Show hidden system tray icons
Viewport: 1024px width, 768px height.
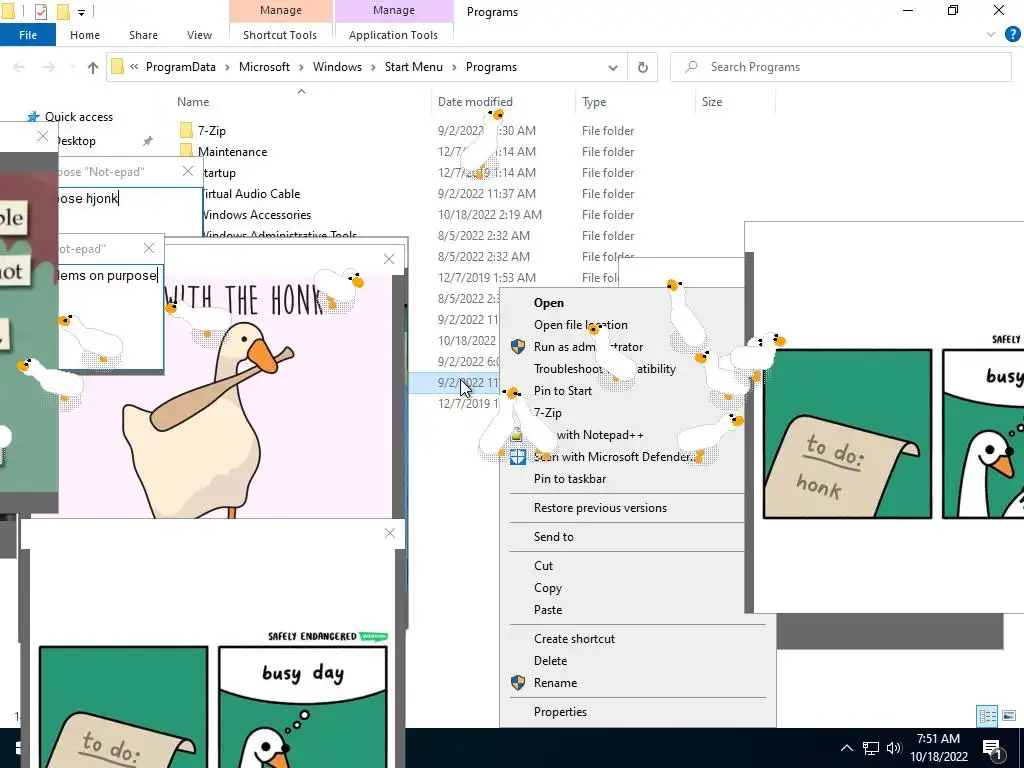pyautogui.click(x=846, y=748)
